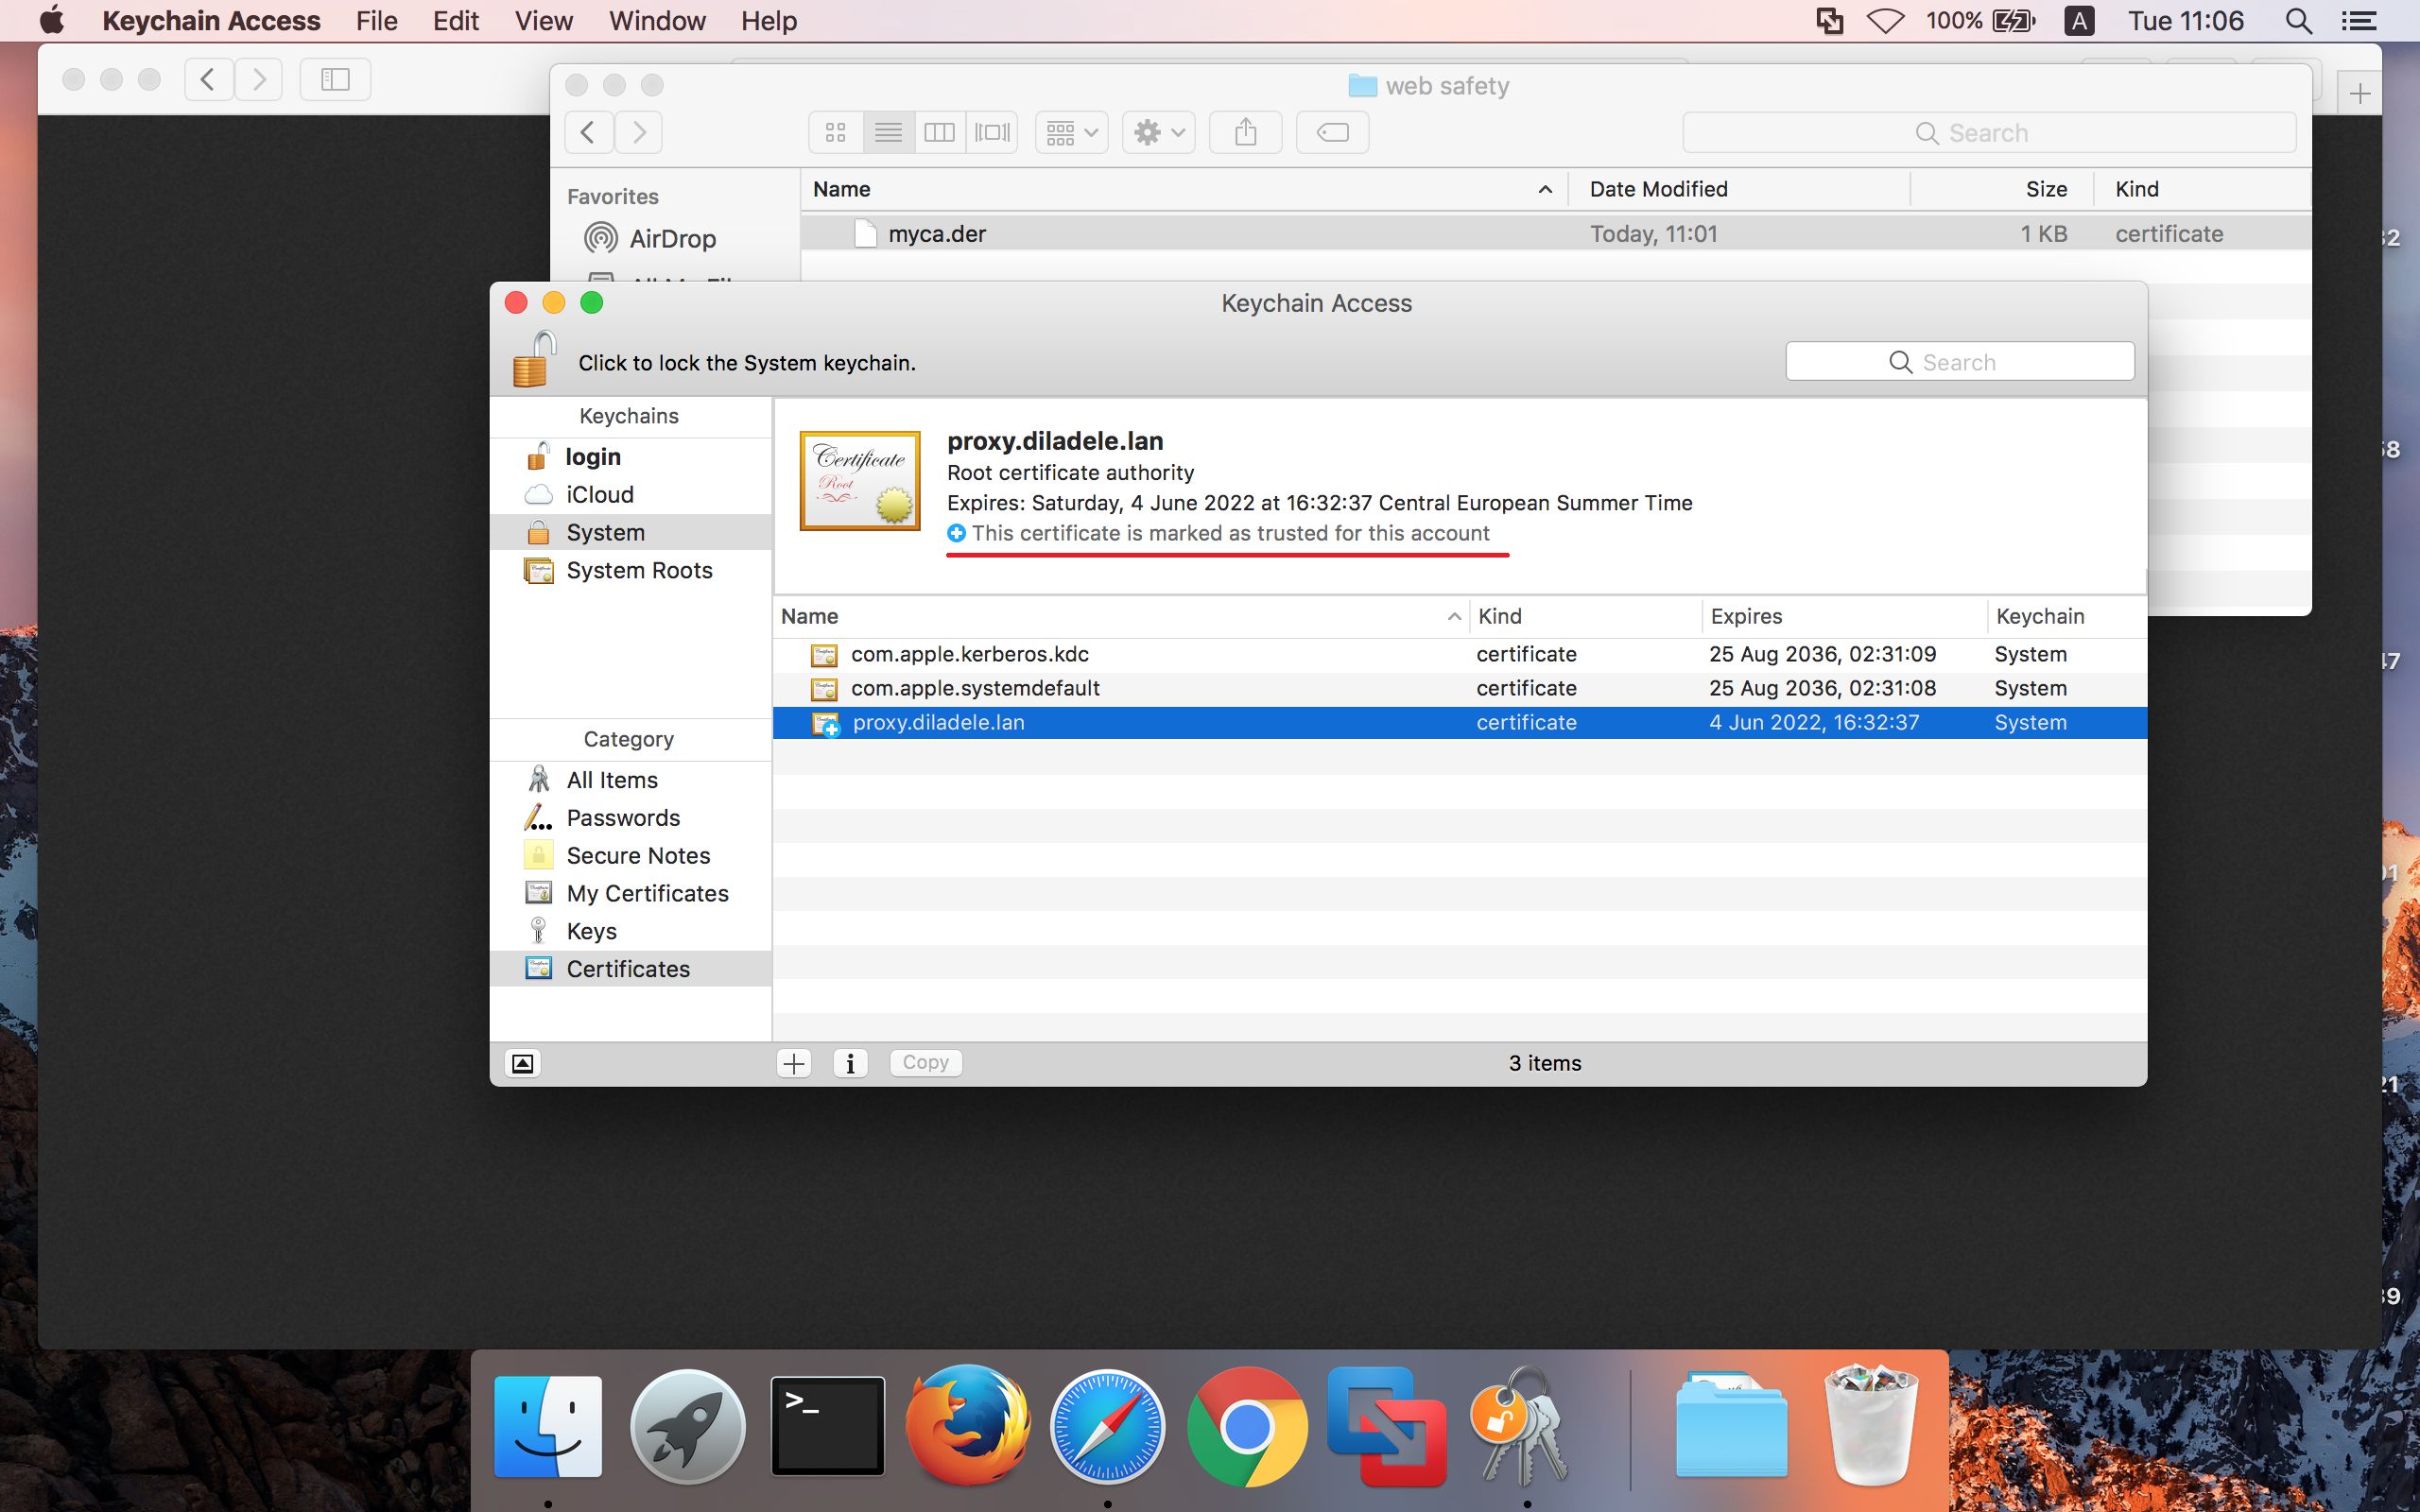Click the plus button to add keychain item
Viewport: 2420px width, 1512px height.
tap(794, 1063)
